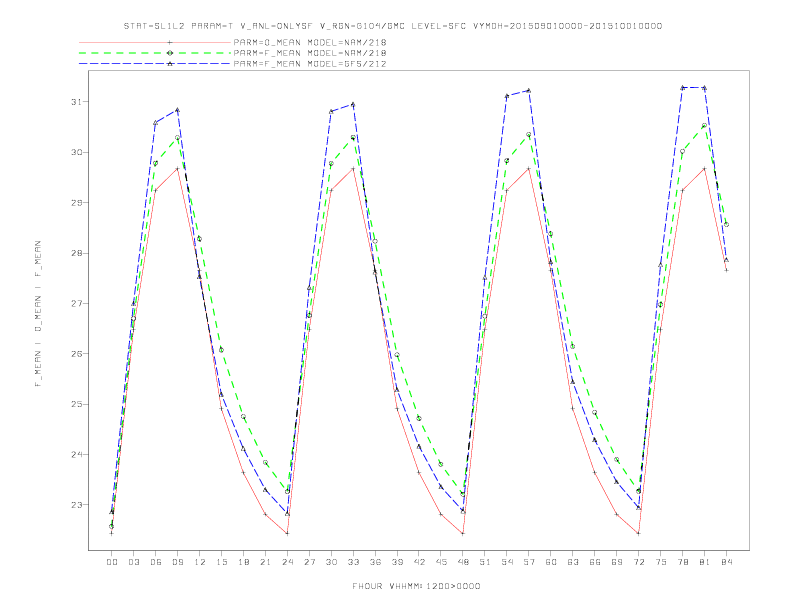Click x-axis tick label 42
Viewport: 792px width, 612px height.
(x=419, y=562)
